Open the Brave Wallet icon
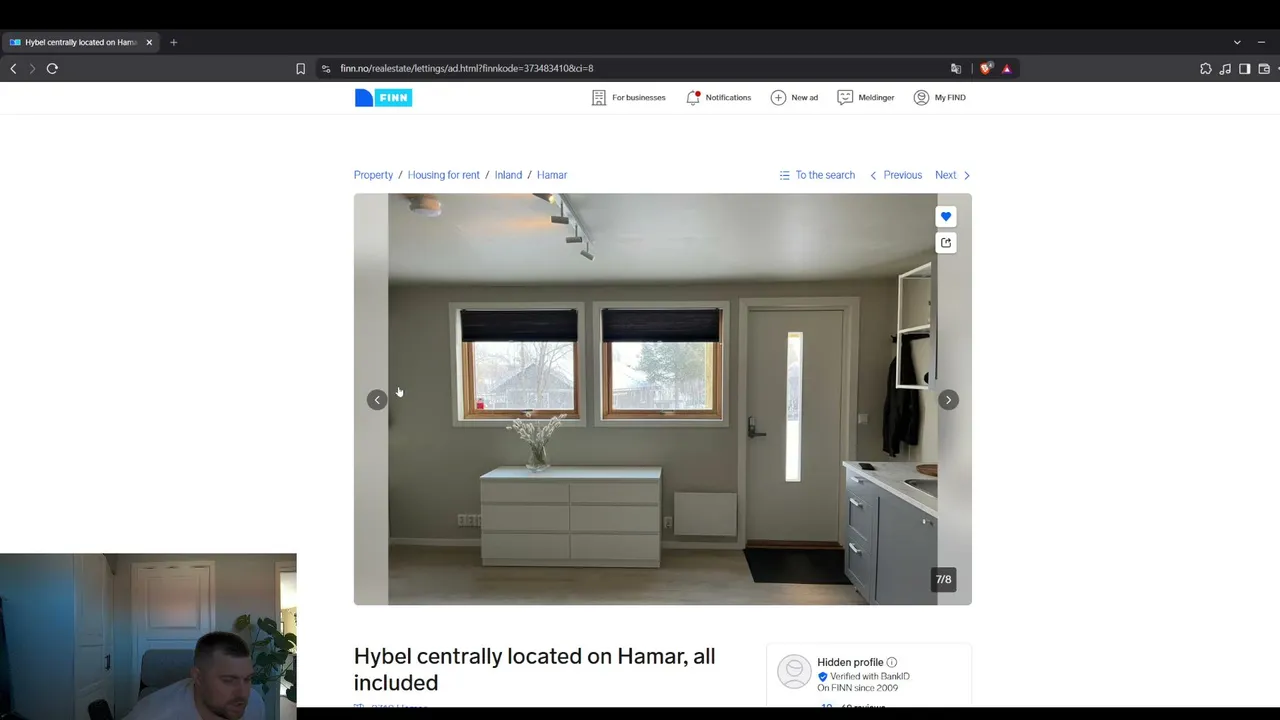The height and width of the screenshot is (720, 1280). (x=1264, y=68)
